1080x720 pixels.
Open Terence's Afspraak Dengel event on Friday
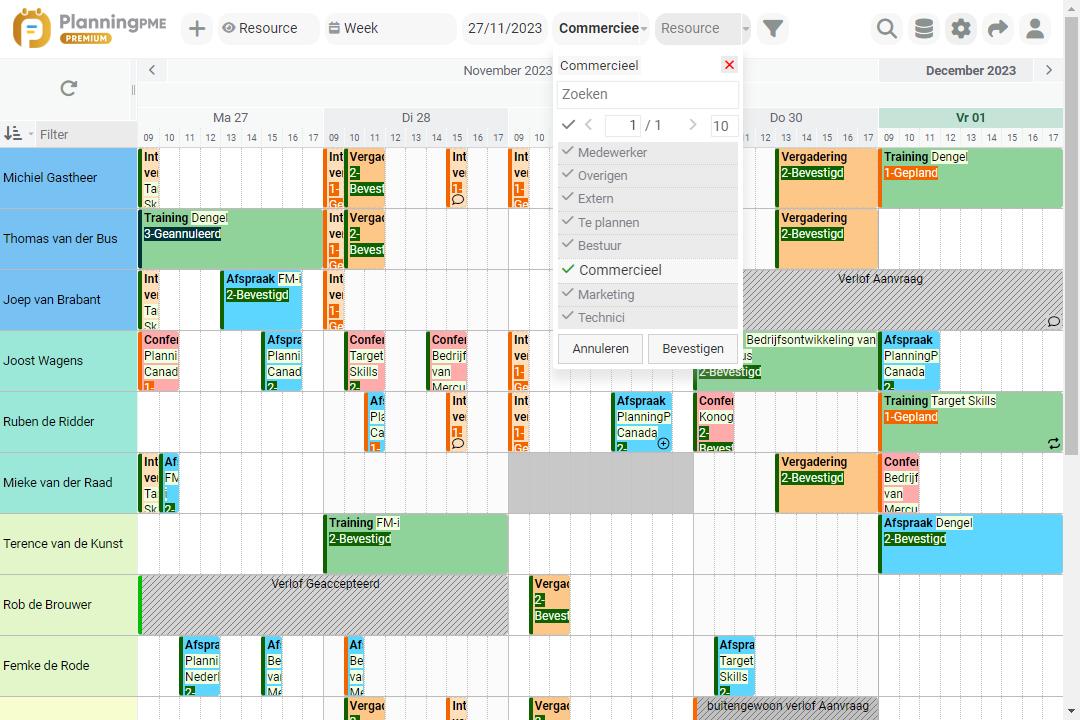click(x=970, y=544)
